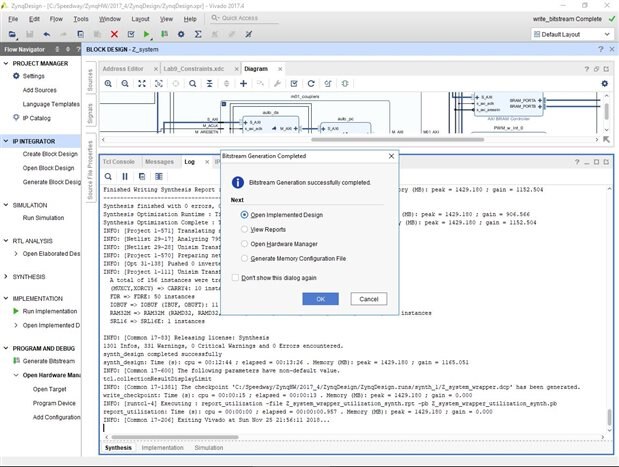Open the Flow menu
Screen dimensions: 619x467
[x=57, y=18]
